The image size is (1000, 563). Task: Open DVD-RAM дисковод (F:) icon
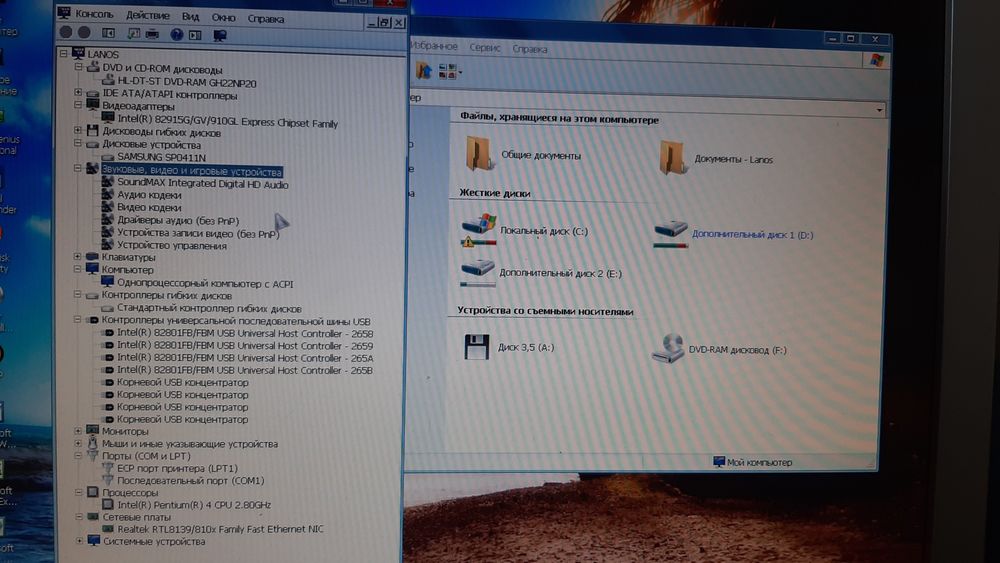pyautogui.click(x=668, y=349)
